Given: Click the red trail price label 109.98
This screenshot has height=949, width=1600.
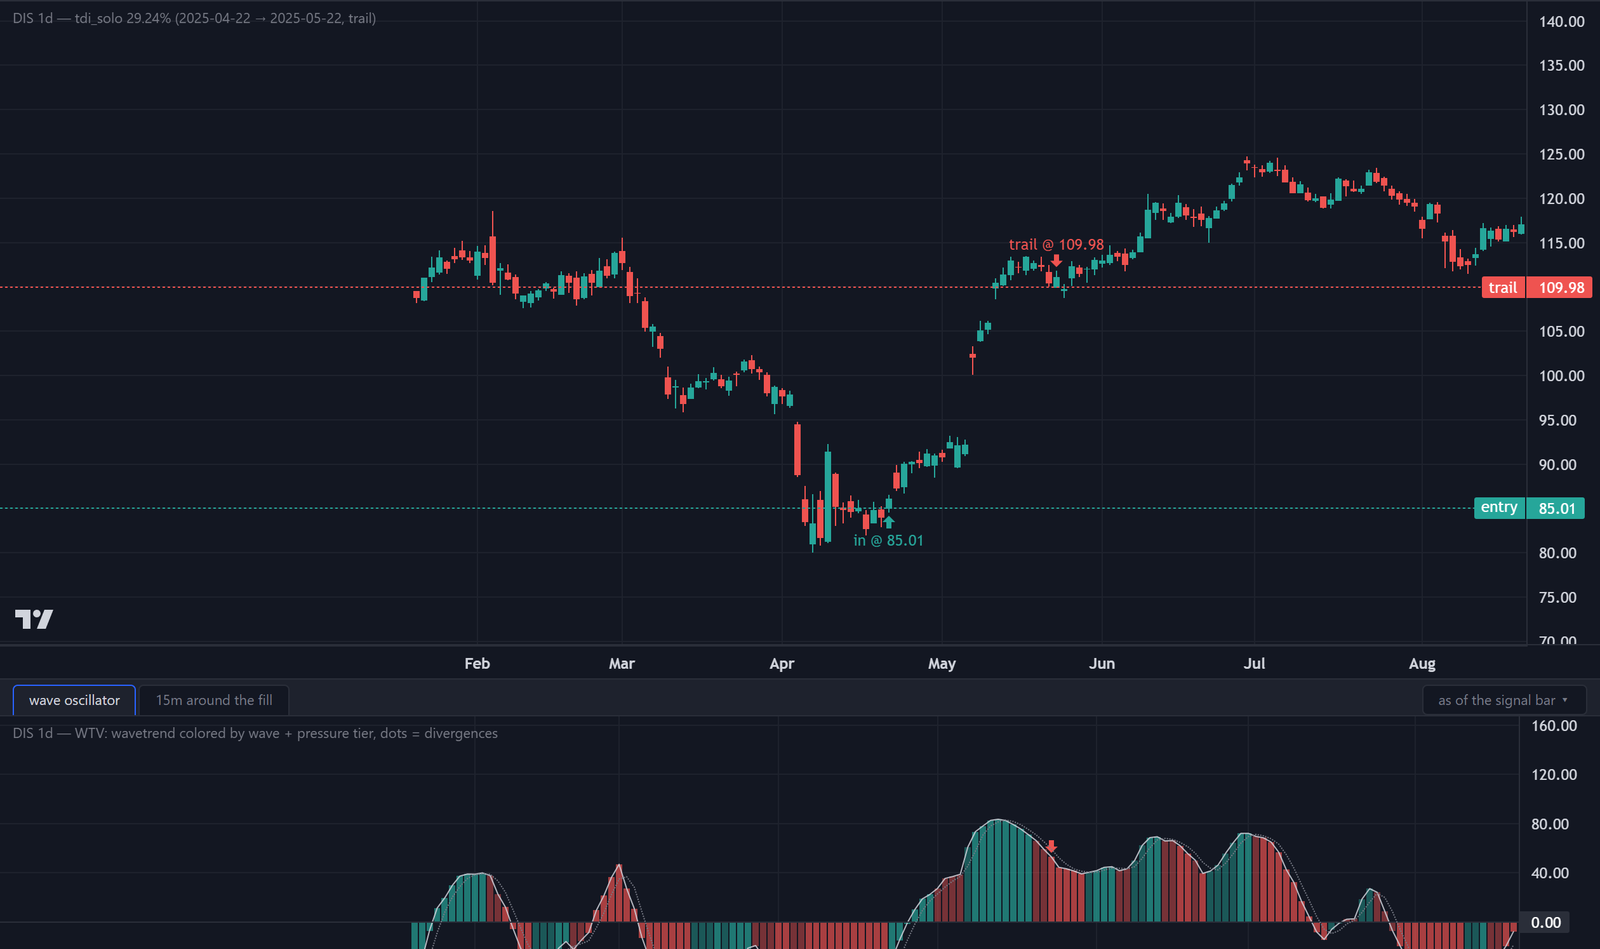Looking at the screenshot, I should [1561, 288].
